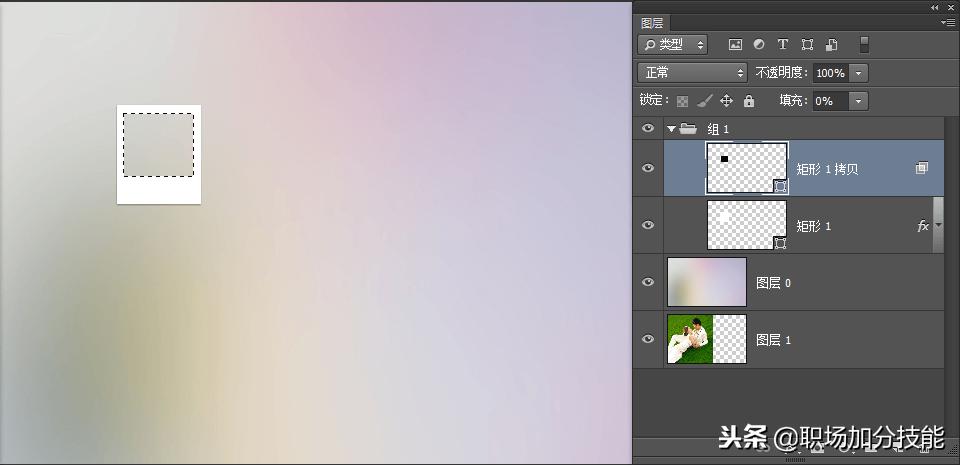The width and height of the screenshot is (960, 465).
Task: Click fx effects icon on 矩形 1
Action: point(922,226)
